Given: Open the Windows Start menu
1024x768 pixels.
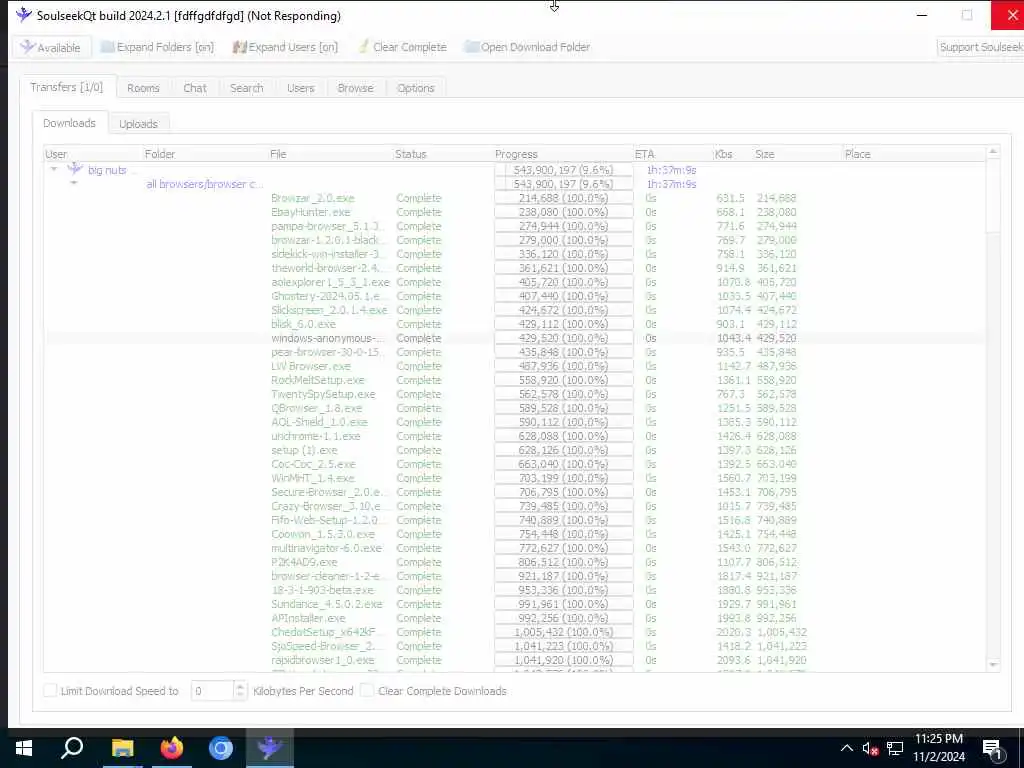Looking at the screenshot, I should click(x=24, y=748).
